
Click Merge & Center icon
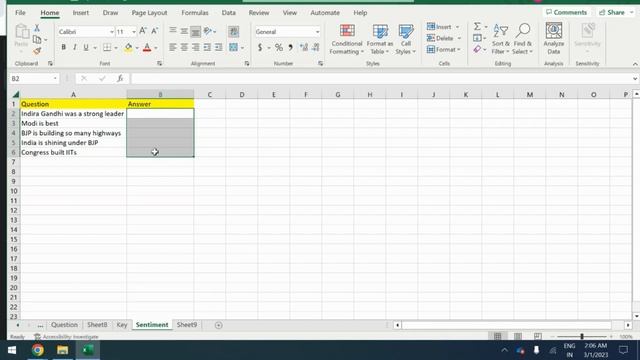point(233,48)
